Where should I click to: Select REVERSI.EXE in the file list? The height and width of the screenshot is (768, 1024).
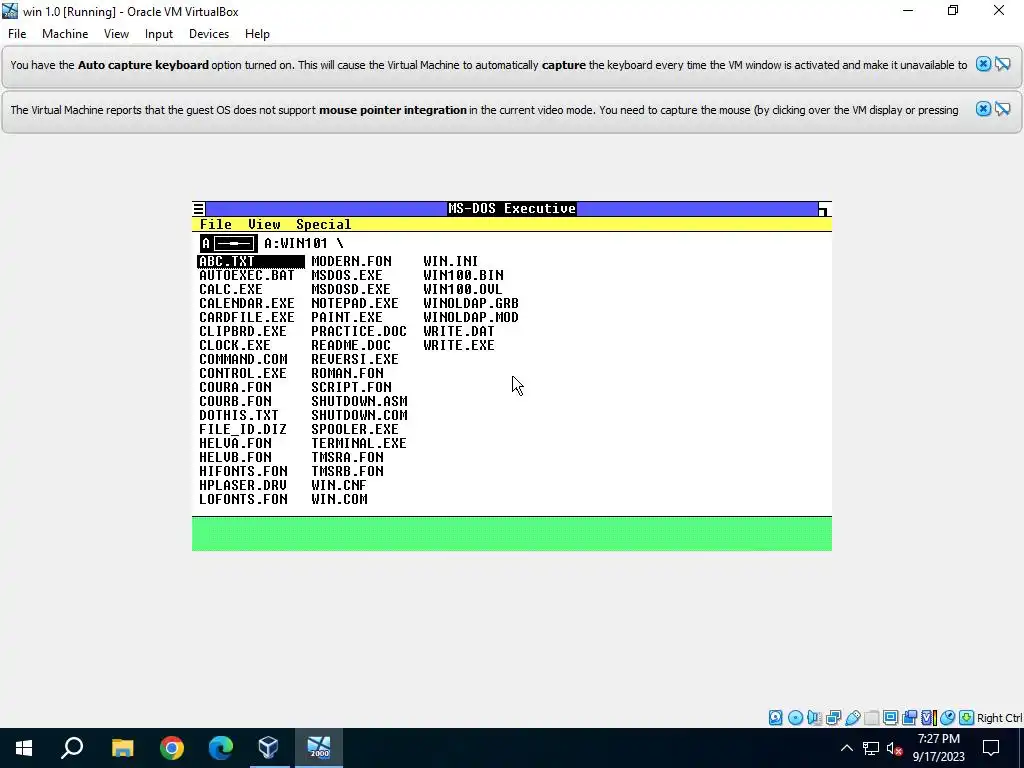tap(355, 360)
